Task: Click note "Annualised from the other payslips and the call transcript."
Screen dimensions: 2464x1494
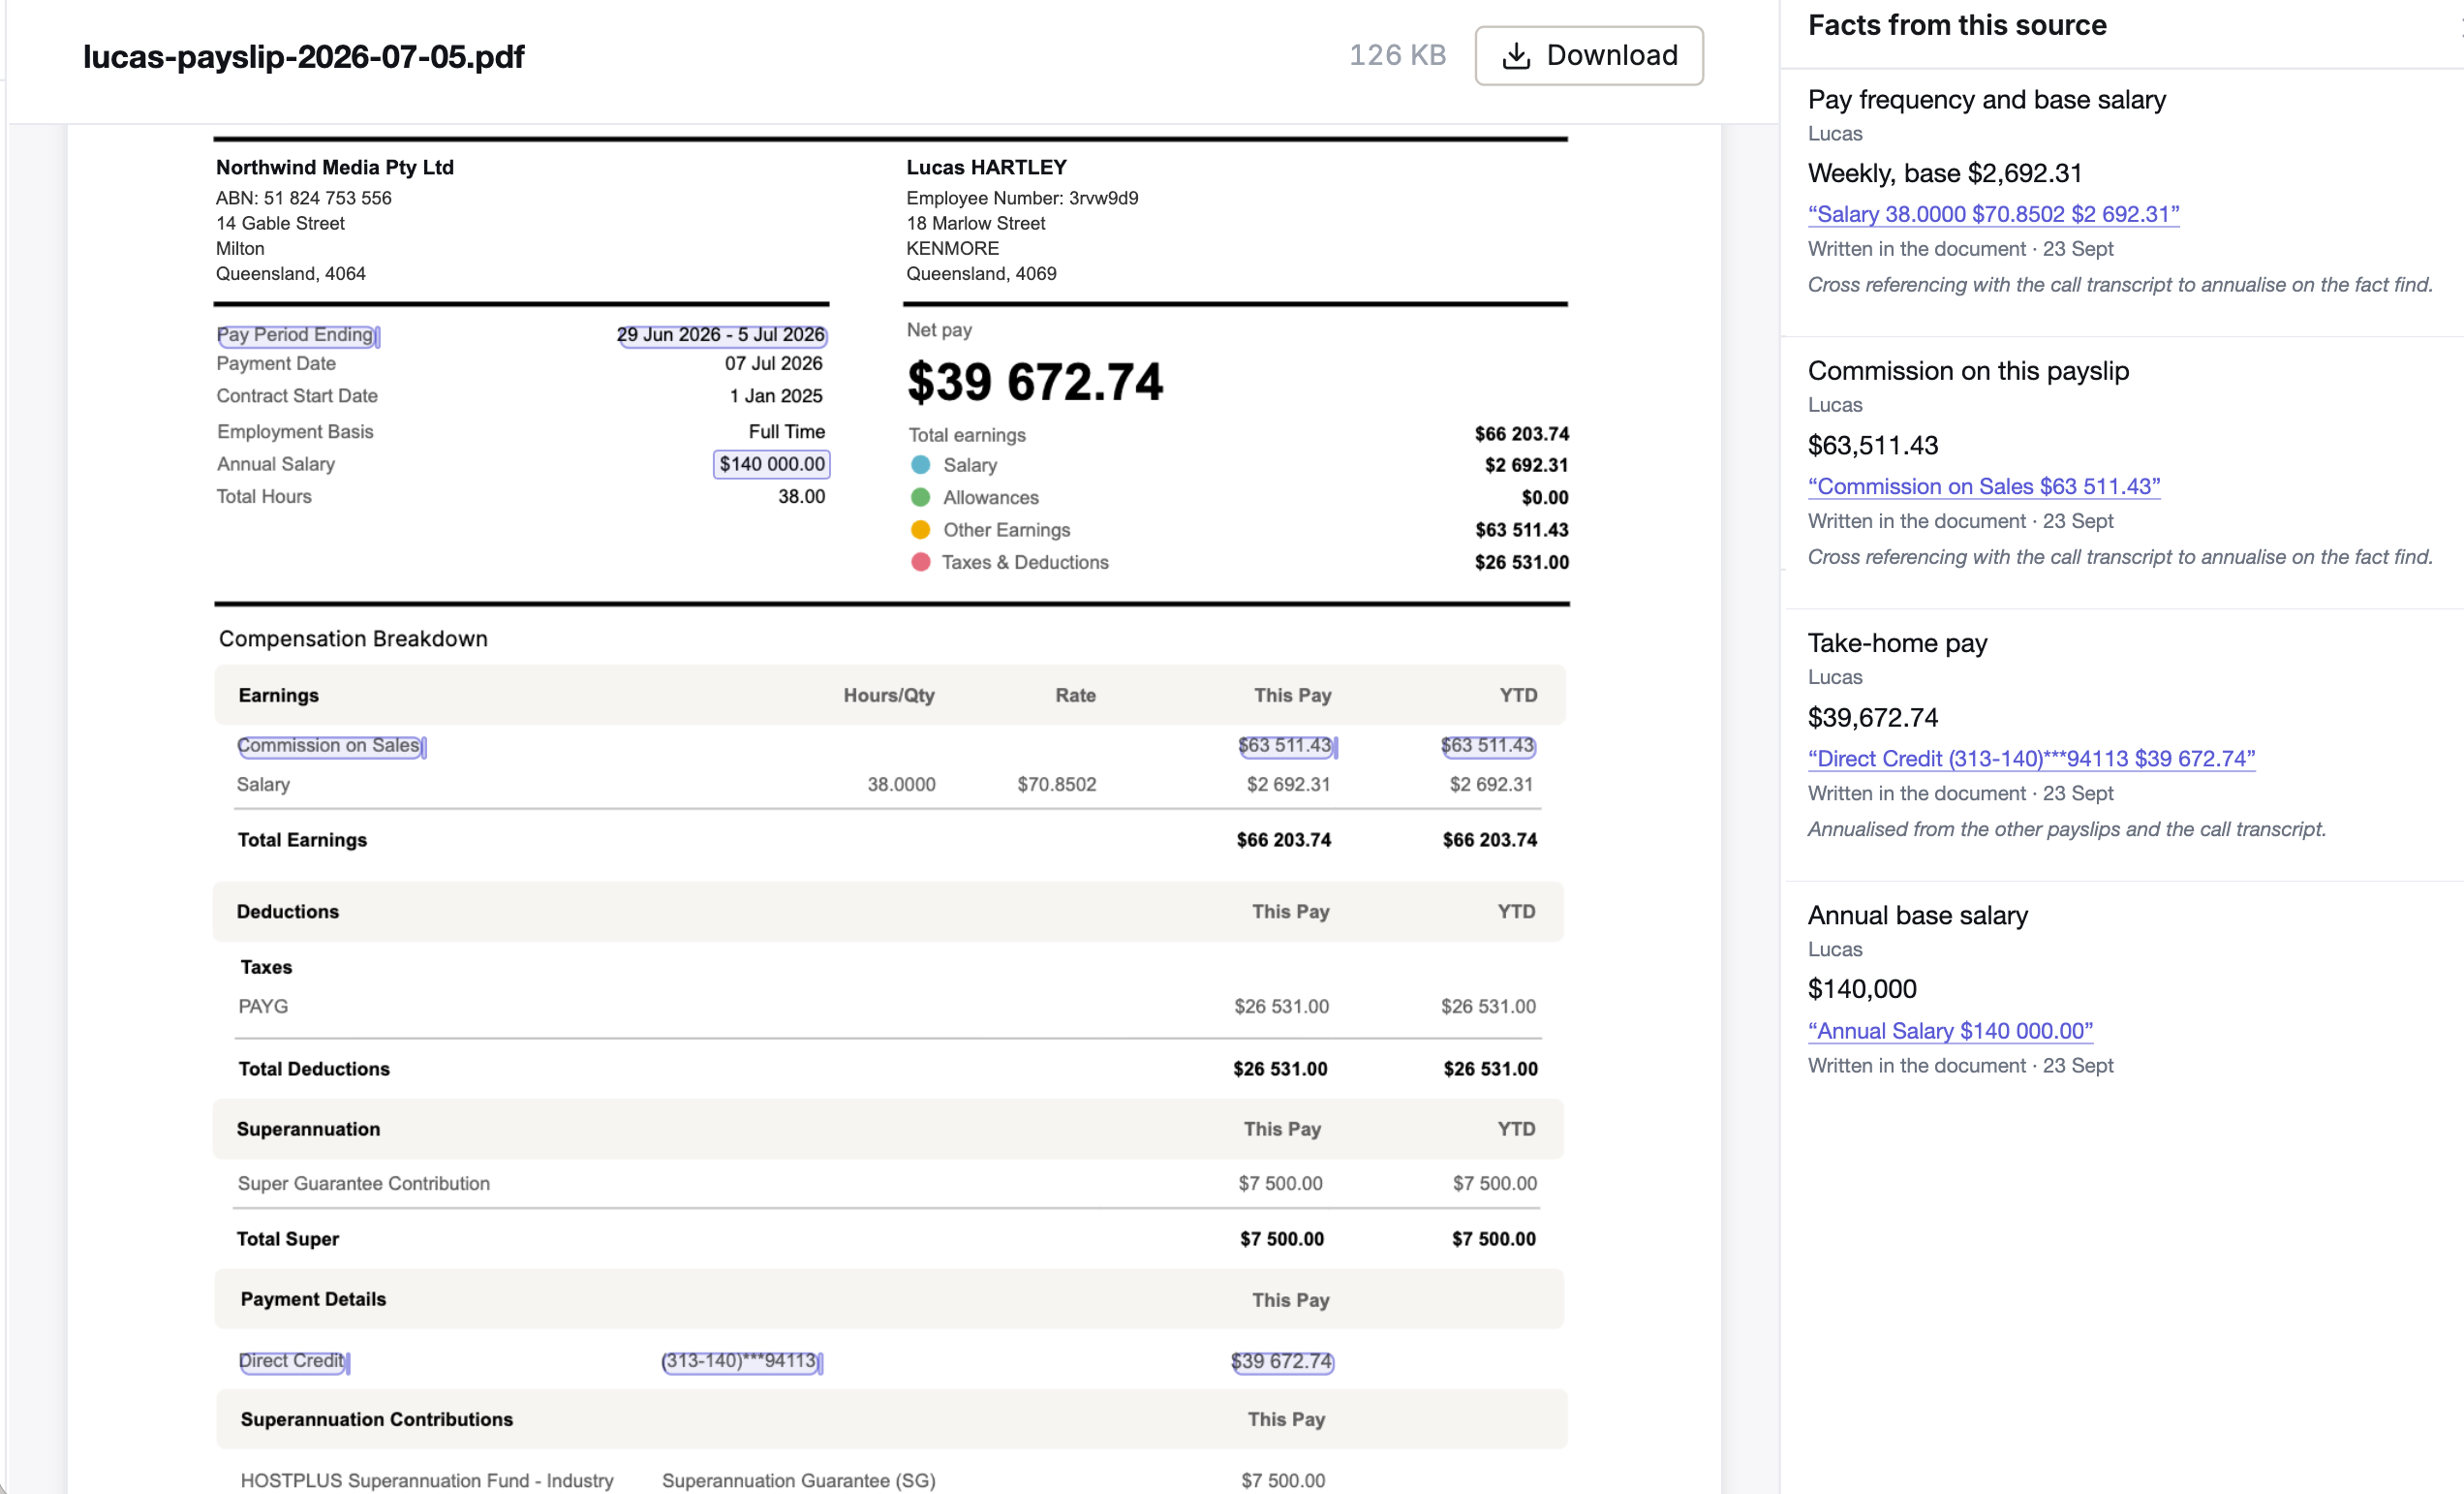Action: click(2067, 829)
